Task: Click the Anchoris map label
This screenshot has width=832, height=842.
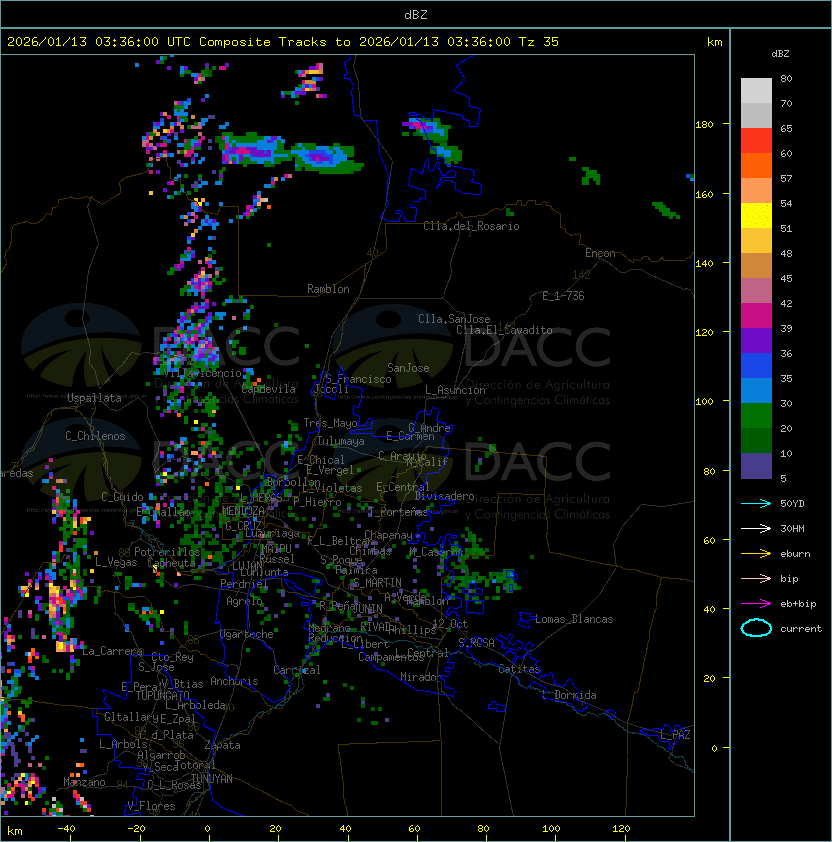Action: pyautogui.click(x=234, y=681)
